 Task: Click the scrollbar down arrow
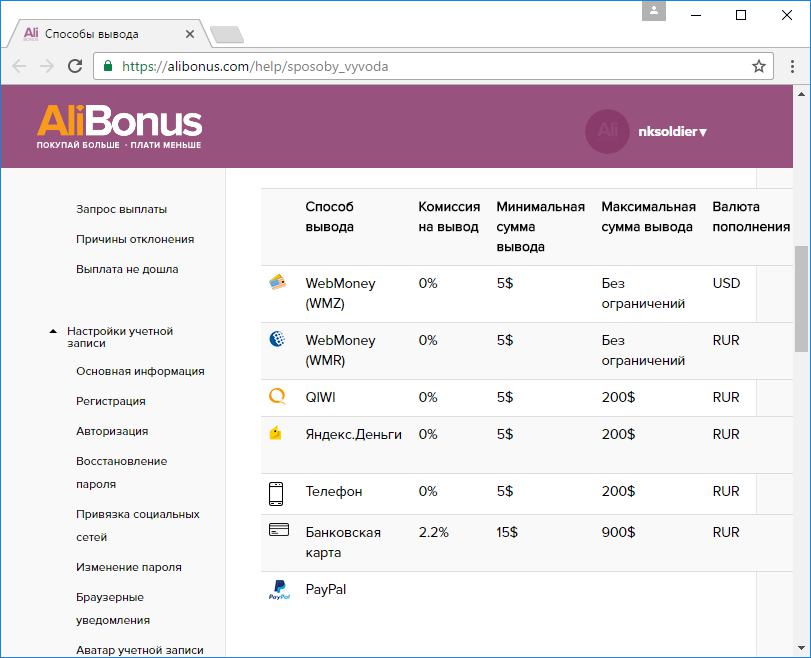click(x=801, y=648)
